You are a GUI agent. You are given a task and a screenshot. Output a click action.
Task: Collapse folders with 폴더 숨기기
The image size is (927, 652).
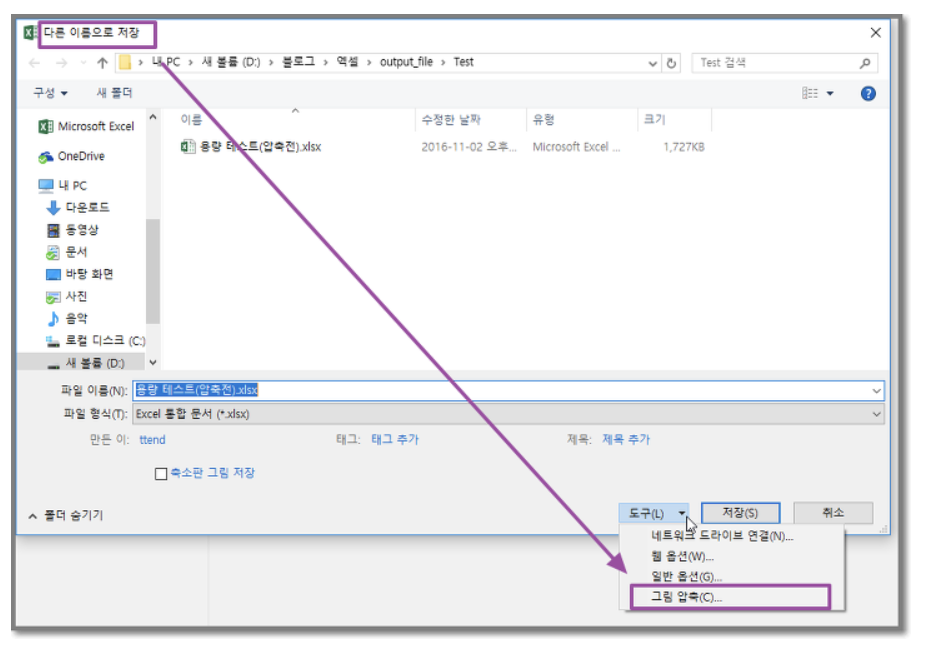point(66,515)
